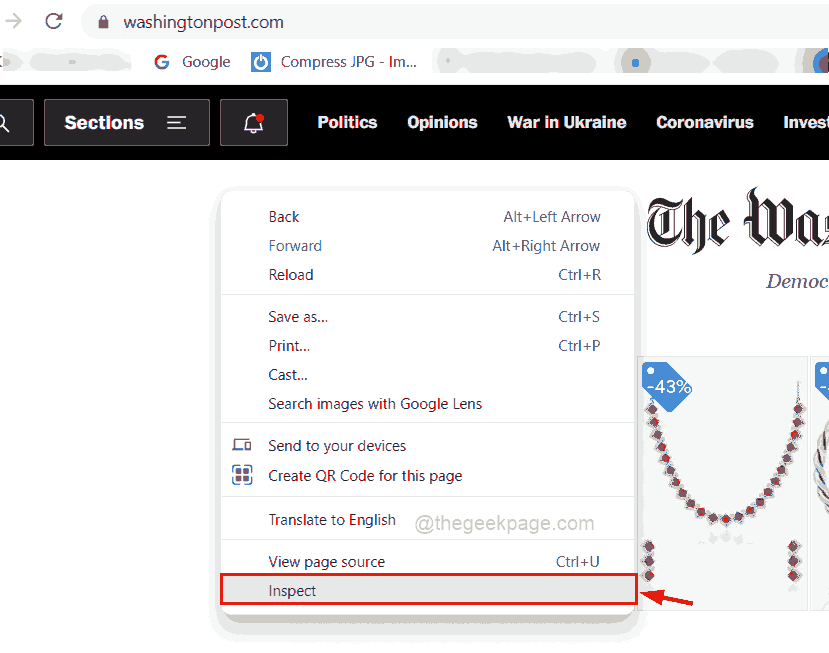829x653 pixels.
Task: Open the search magnifier on the navbar
Action: pos(10,122)
